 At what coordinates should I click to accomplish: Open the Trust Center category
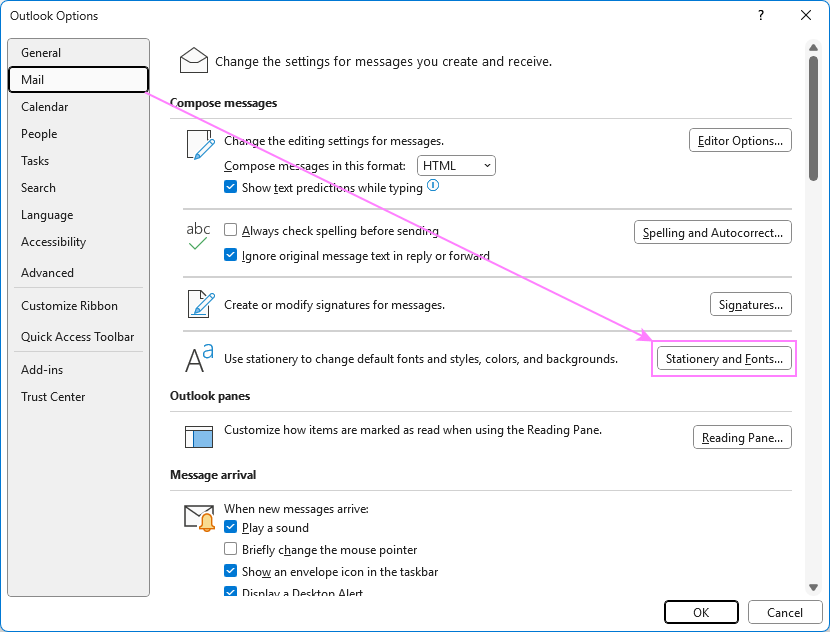click(78, 396)
